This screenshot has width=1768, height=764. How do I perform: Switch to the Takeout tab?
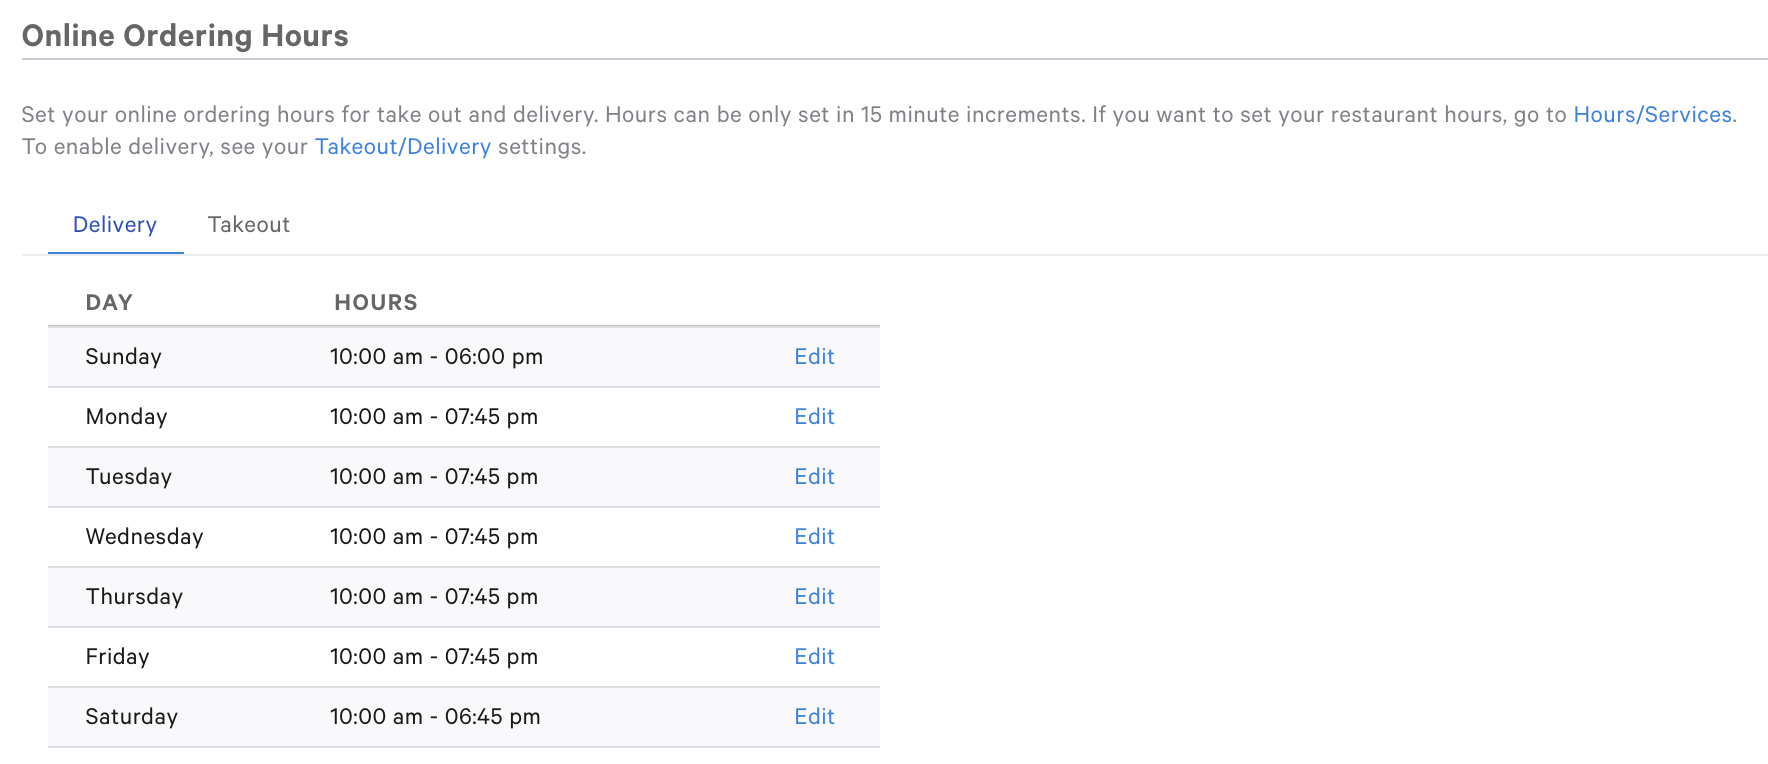tap(248, 224)
